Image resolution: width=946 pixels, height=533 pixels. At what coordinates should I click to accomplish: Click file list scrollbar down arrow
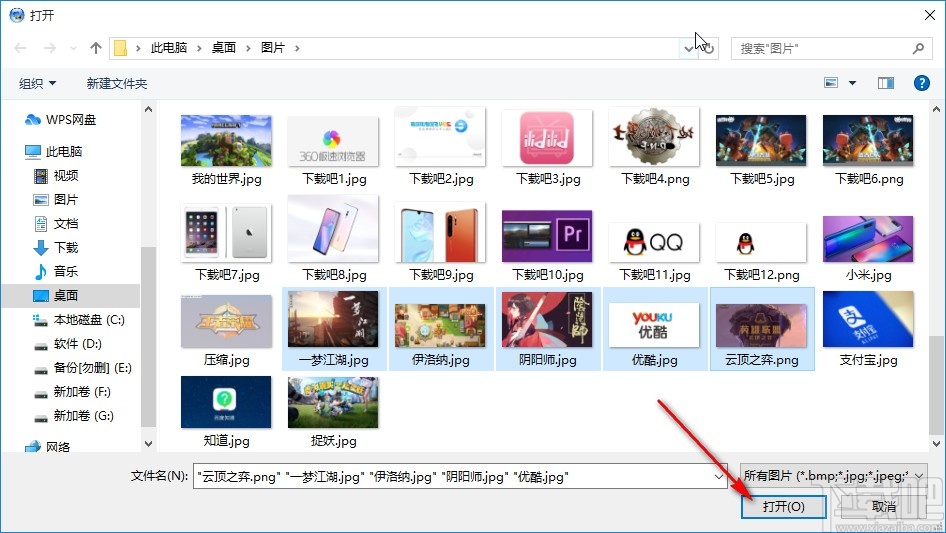936,444
